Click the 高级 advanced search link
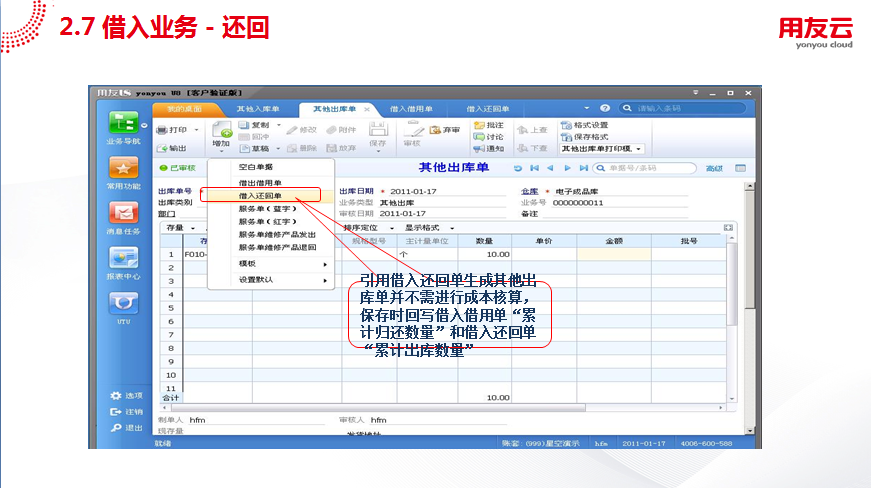The image size is (871, 488). [x=714, y=168]
